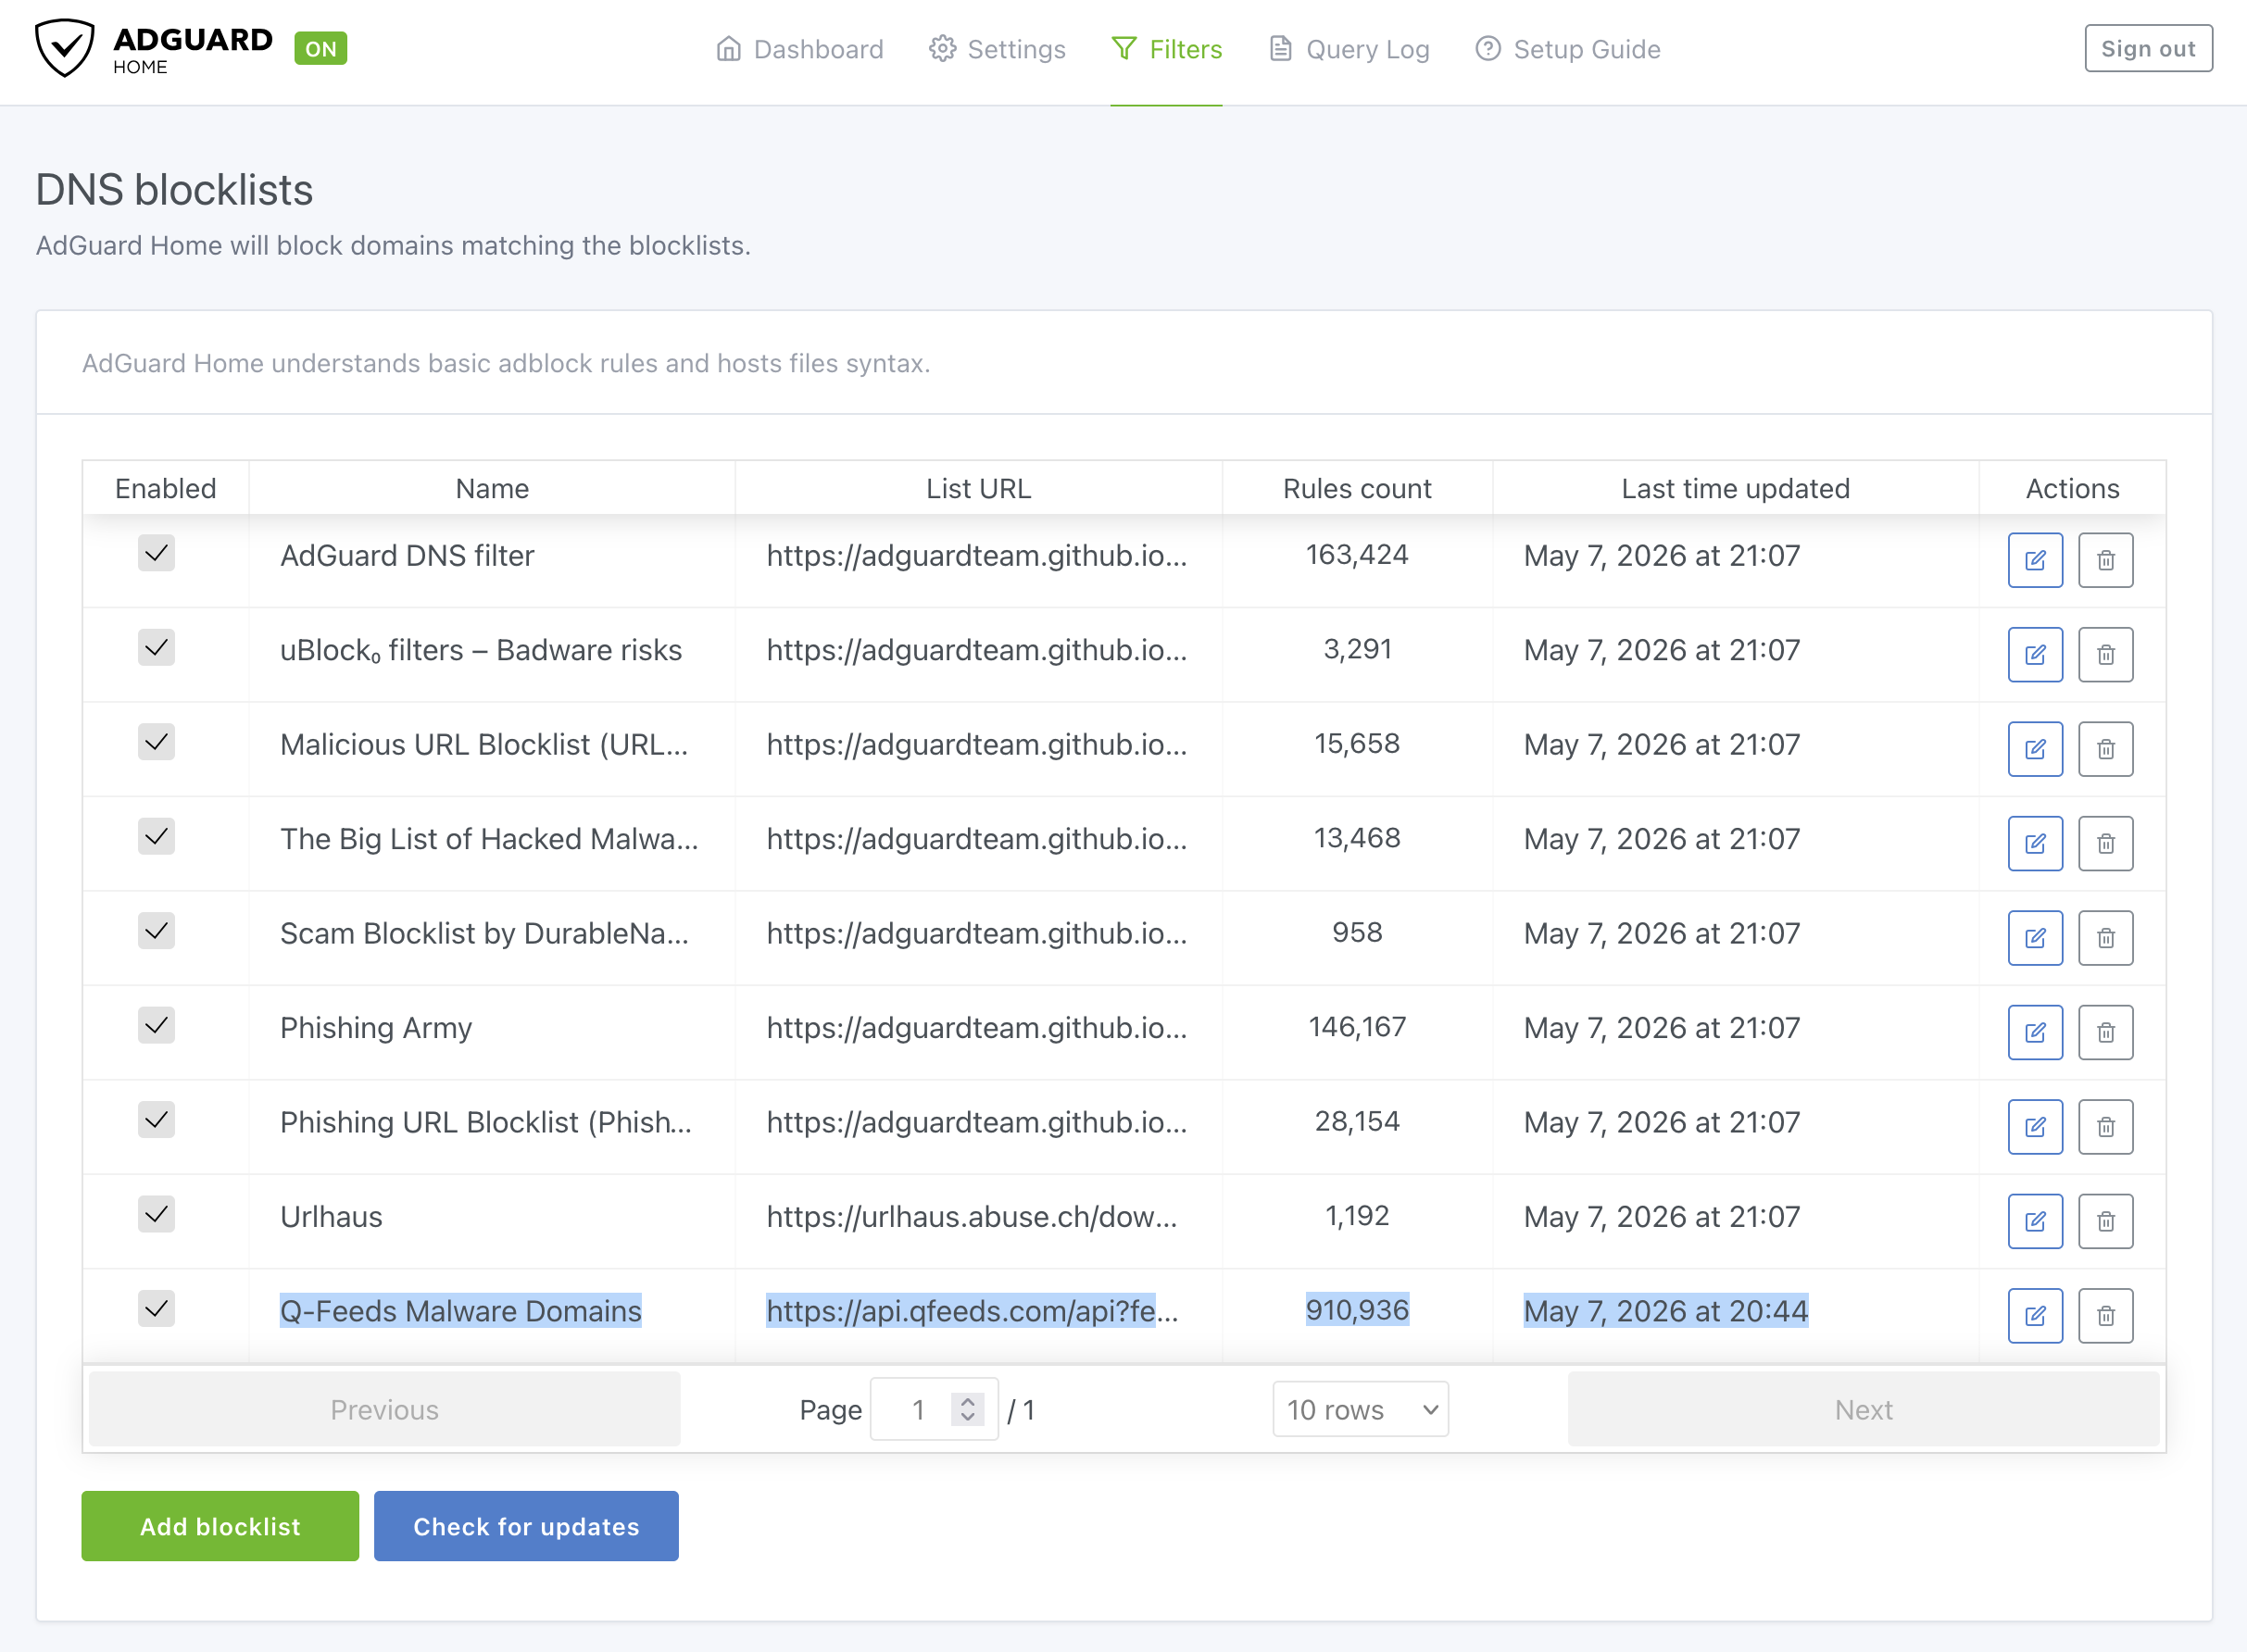Edit the uBlock filters Badware risks entry
This screenshot has height=1652, width=2247.
[x=2035, y=654]
